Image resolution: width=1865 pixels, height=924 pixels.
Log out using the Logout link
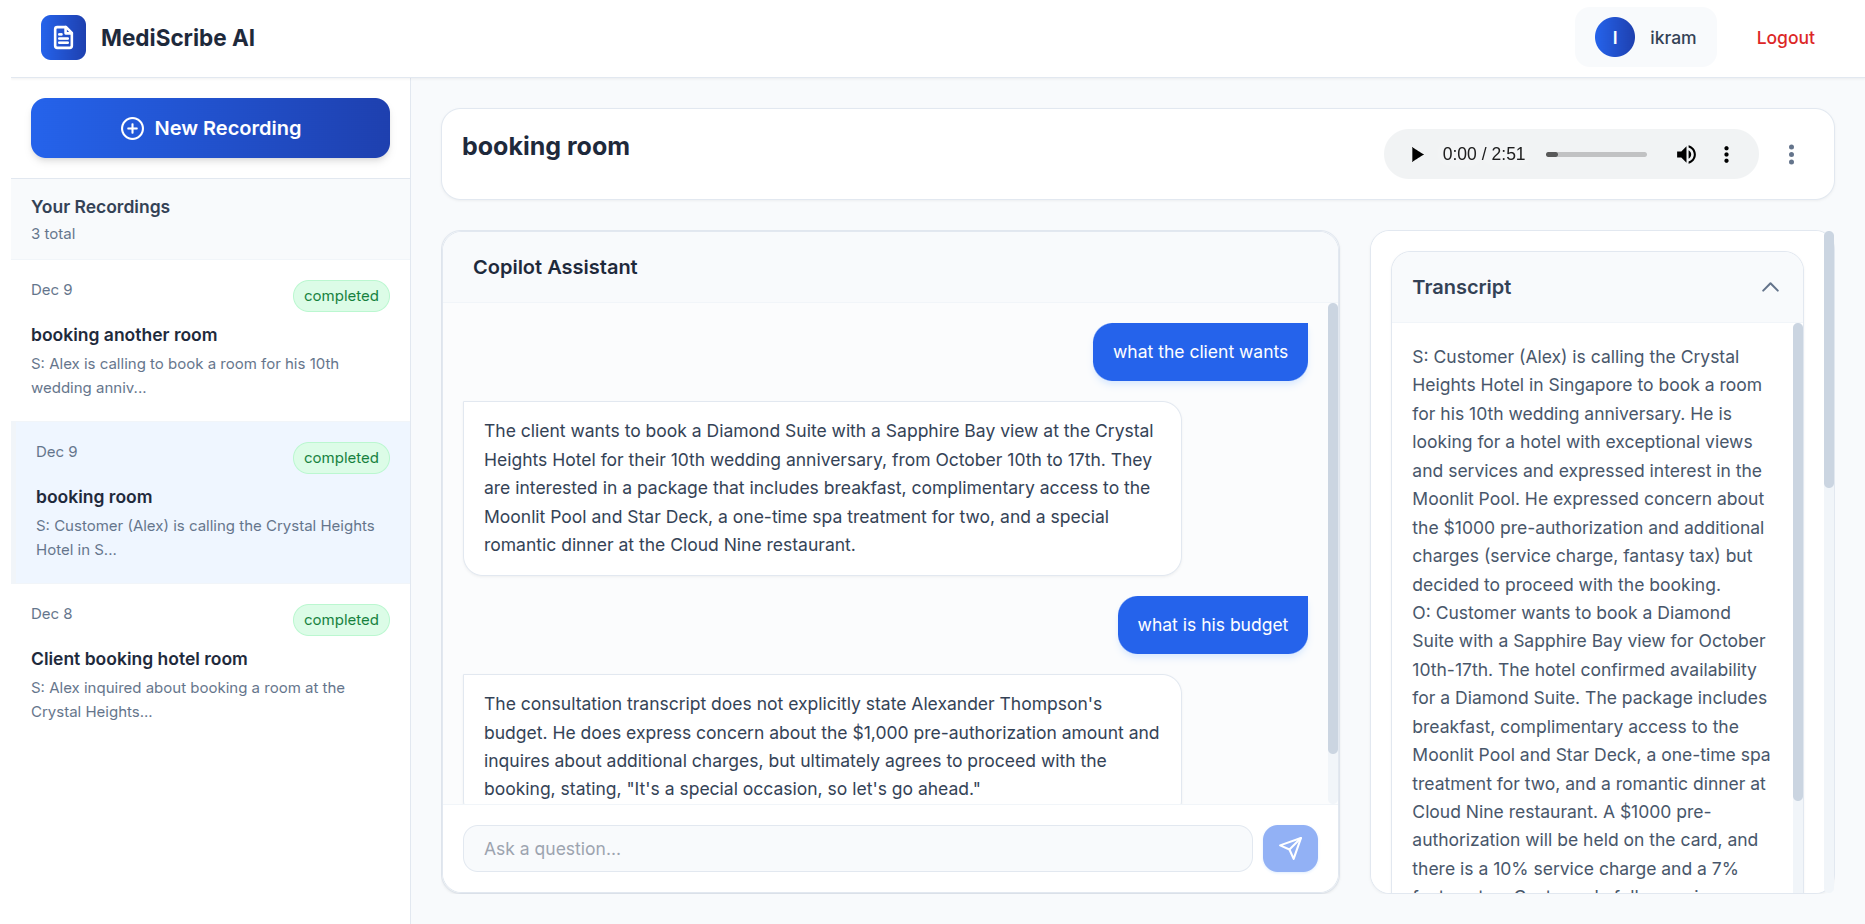click(x=1785, y=38)
